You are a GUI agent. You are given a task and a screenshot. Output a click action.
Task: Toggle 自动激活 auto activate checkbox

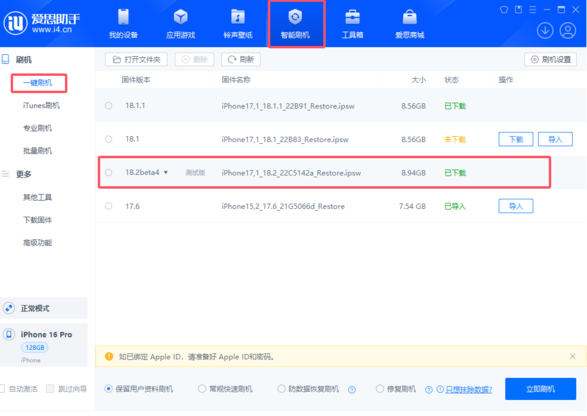tap(1, 389)
